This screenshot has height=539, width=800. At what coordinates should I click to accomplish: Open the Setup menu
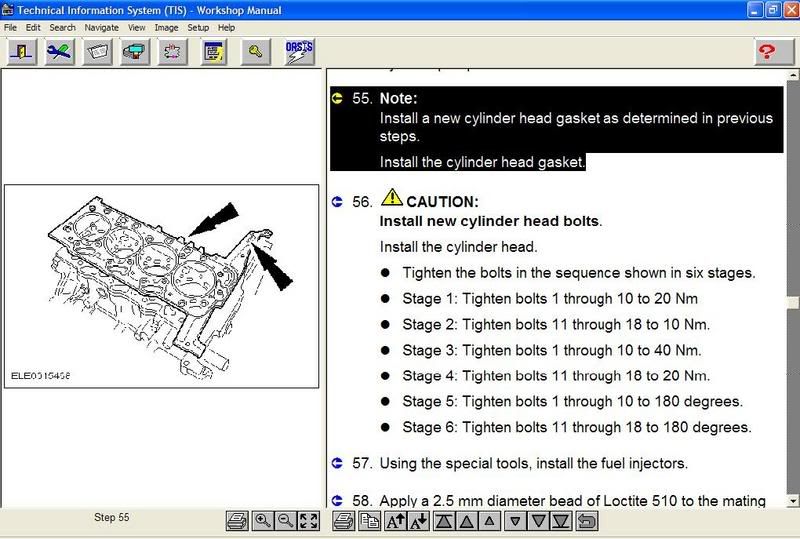198,28
